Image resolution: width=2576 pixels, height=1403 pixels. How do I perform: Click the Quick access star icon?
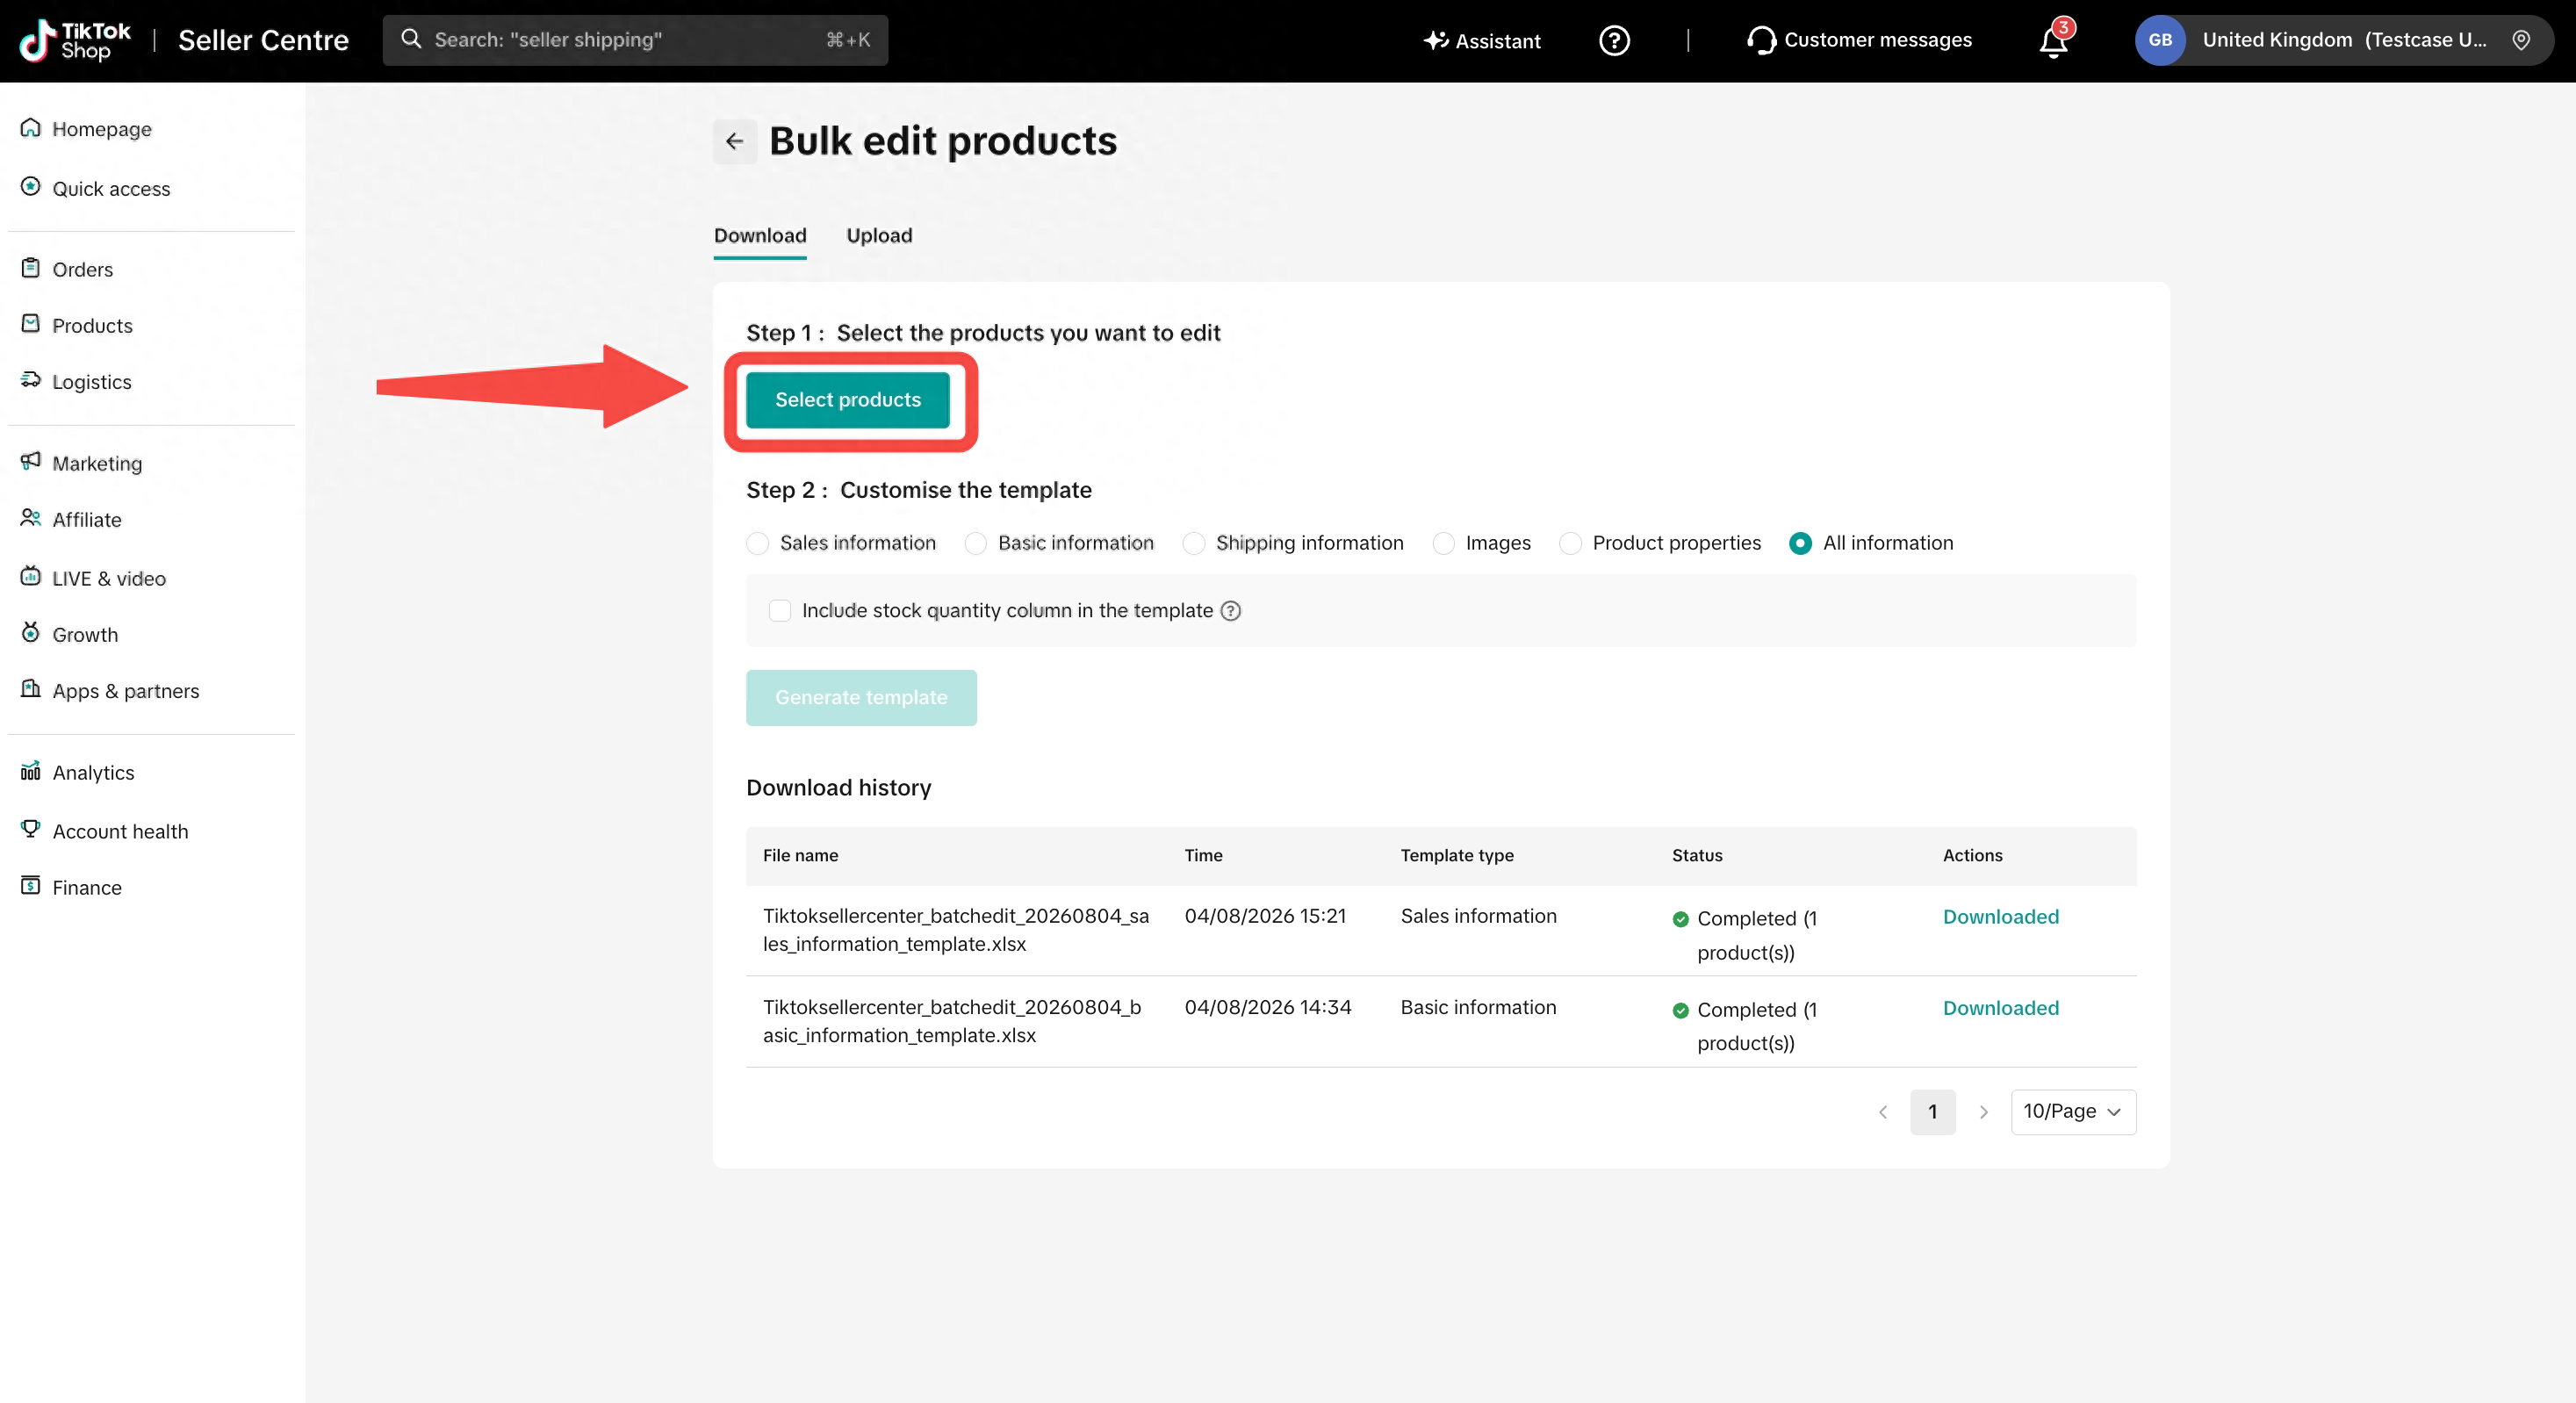click(31, 187)
